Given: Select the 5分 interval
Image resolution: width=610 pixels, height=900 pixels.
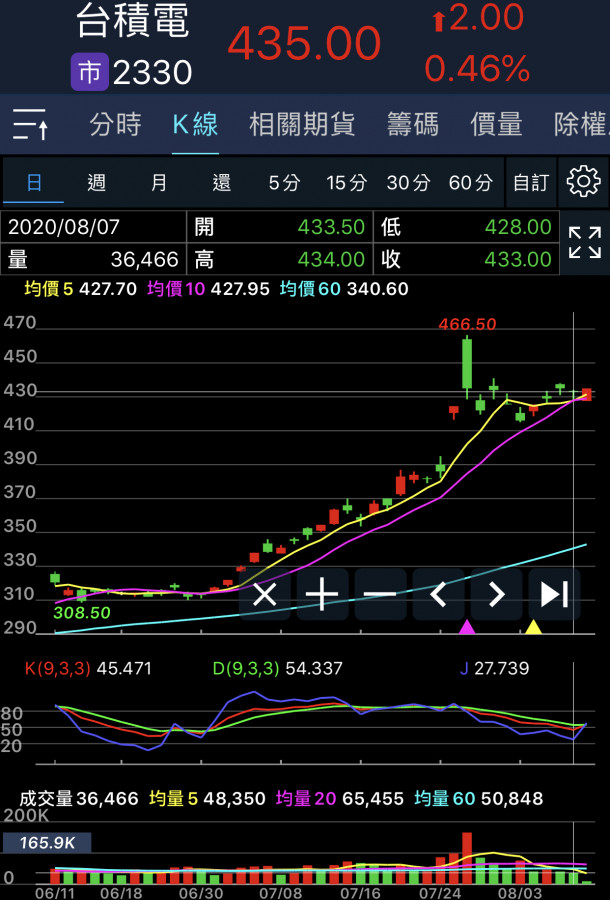Looking at the screenshot, I should 284,183.
